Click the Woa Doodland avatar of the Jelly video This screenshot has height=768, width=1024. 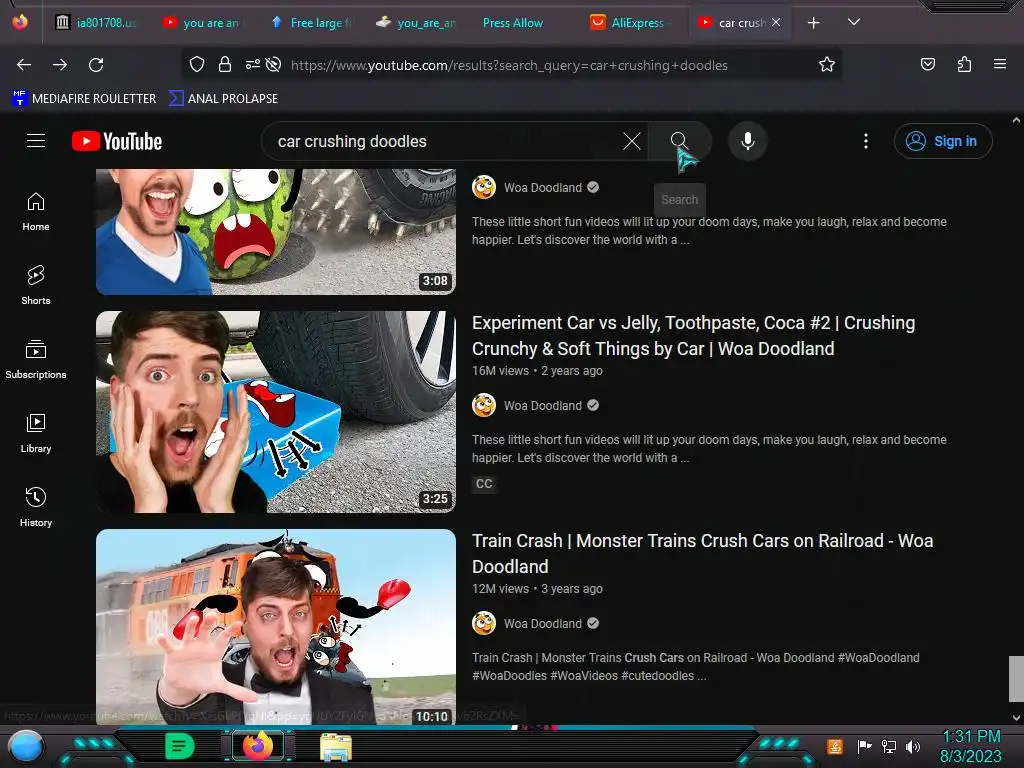[x=484, y=406]
